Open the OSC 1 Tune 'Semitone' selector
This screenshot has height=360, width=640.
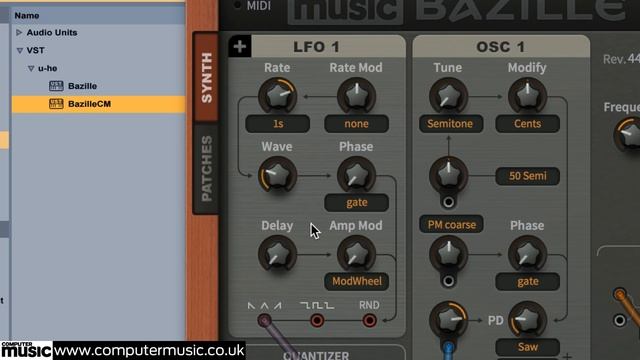[x=451, y=124]
